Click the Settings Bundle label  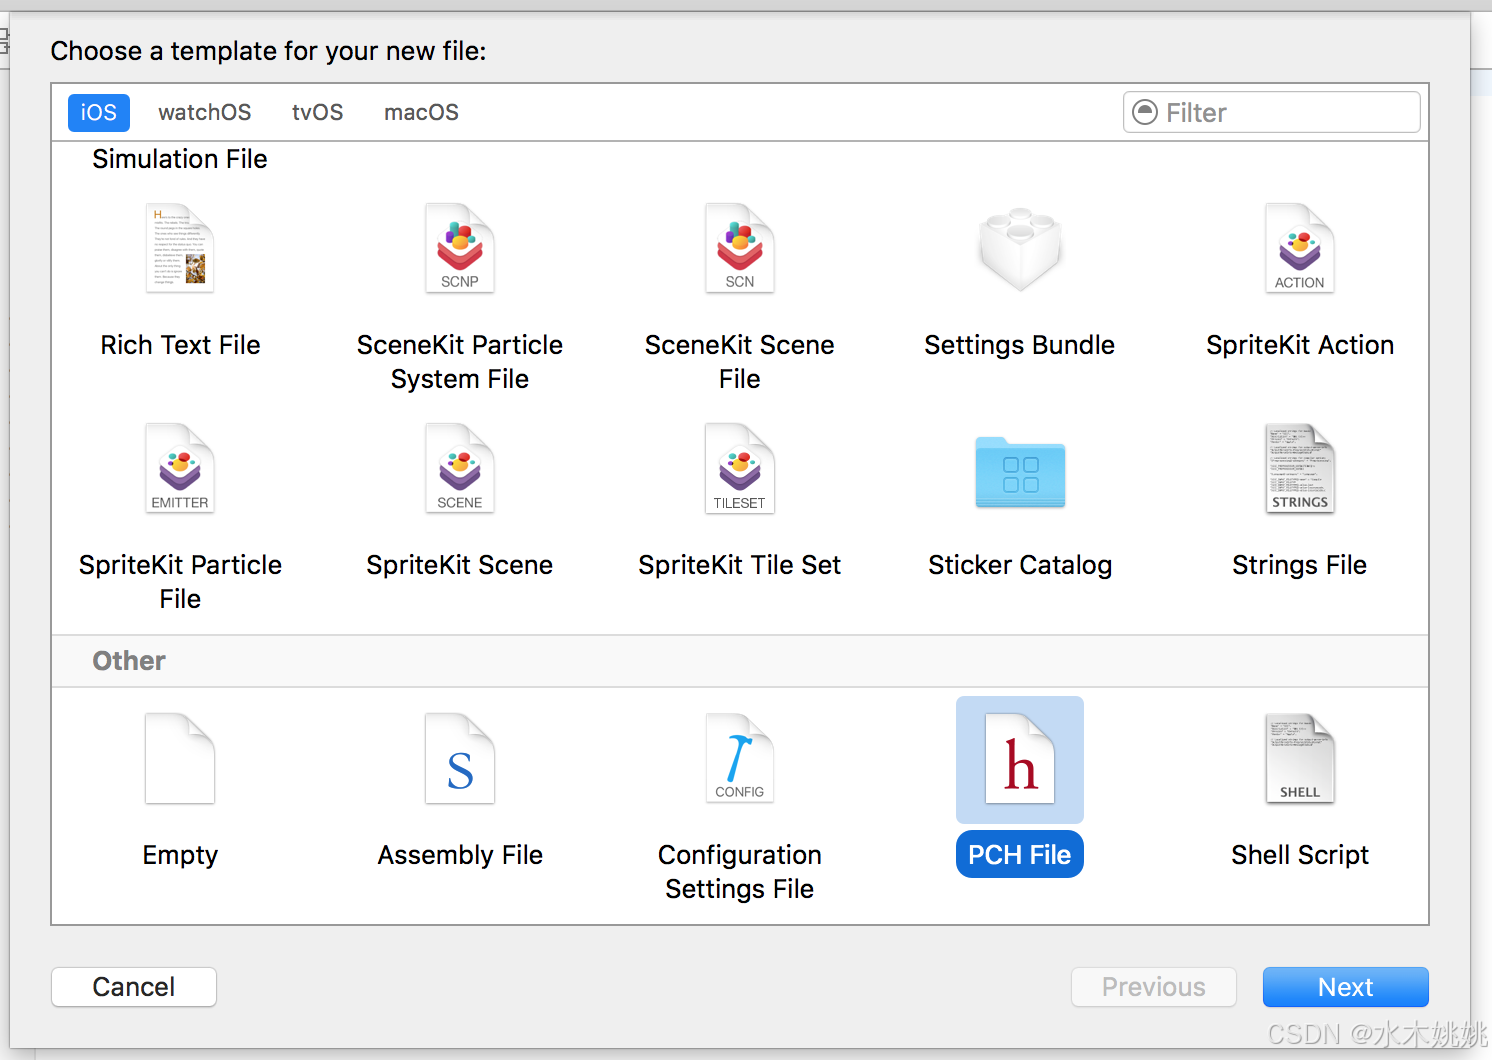point(1020,345)
